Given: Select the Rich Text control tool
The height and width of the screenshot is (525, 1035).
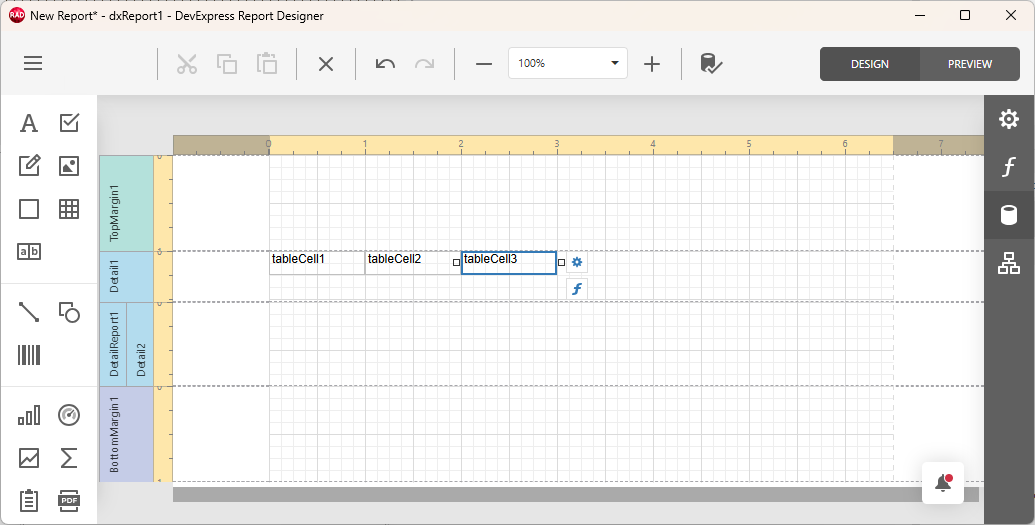Looking at the screenshot, I should tap(29, 166).
